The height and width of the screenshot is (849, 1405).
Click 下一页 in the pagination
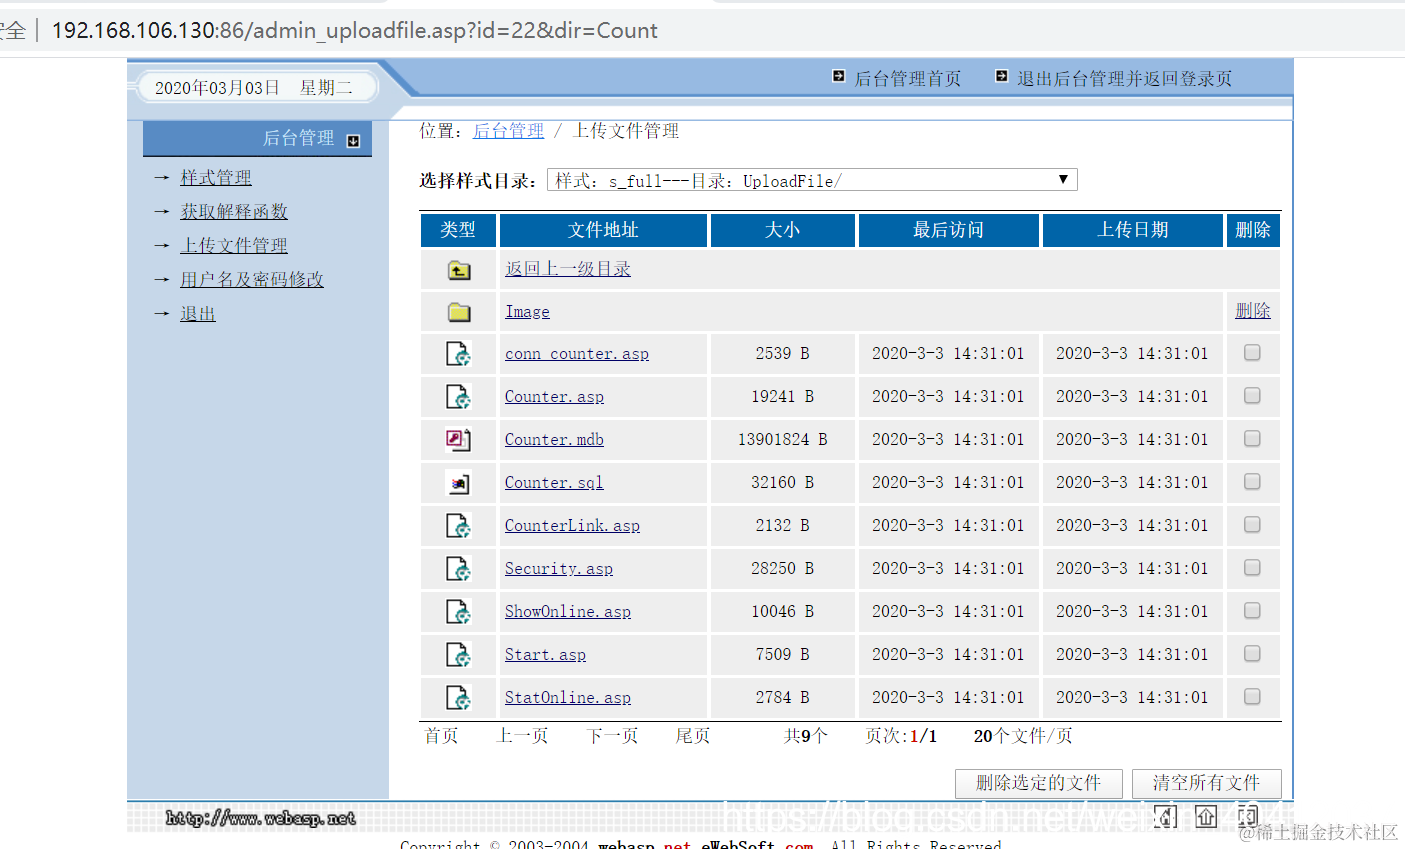[612, 736]
